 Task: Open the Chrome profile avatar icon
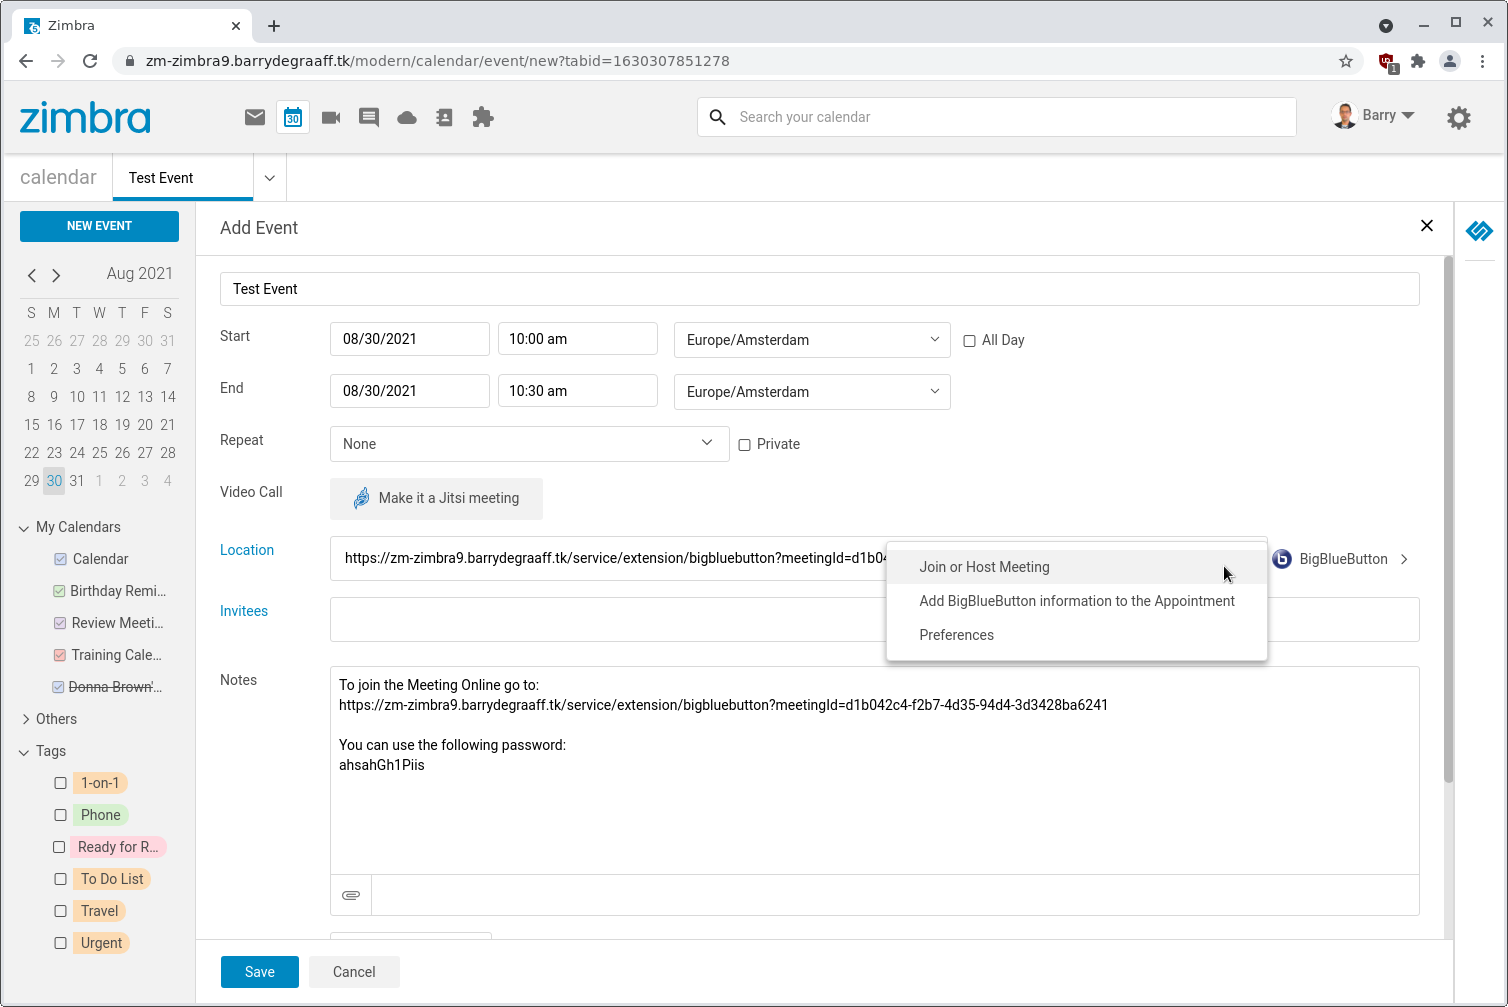(x=1450, y=61)
